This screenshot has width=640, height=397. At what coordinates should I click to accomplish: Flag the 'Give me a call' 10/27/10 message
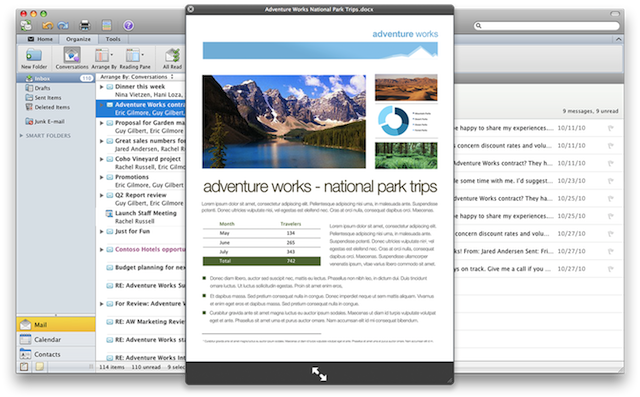(611, 269)
